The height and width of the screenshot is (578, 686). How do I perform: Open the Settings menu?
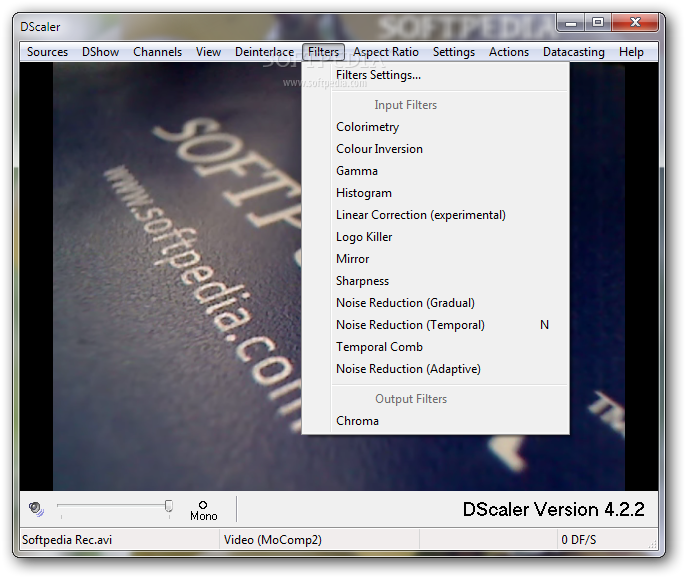[454, 52]
